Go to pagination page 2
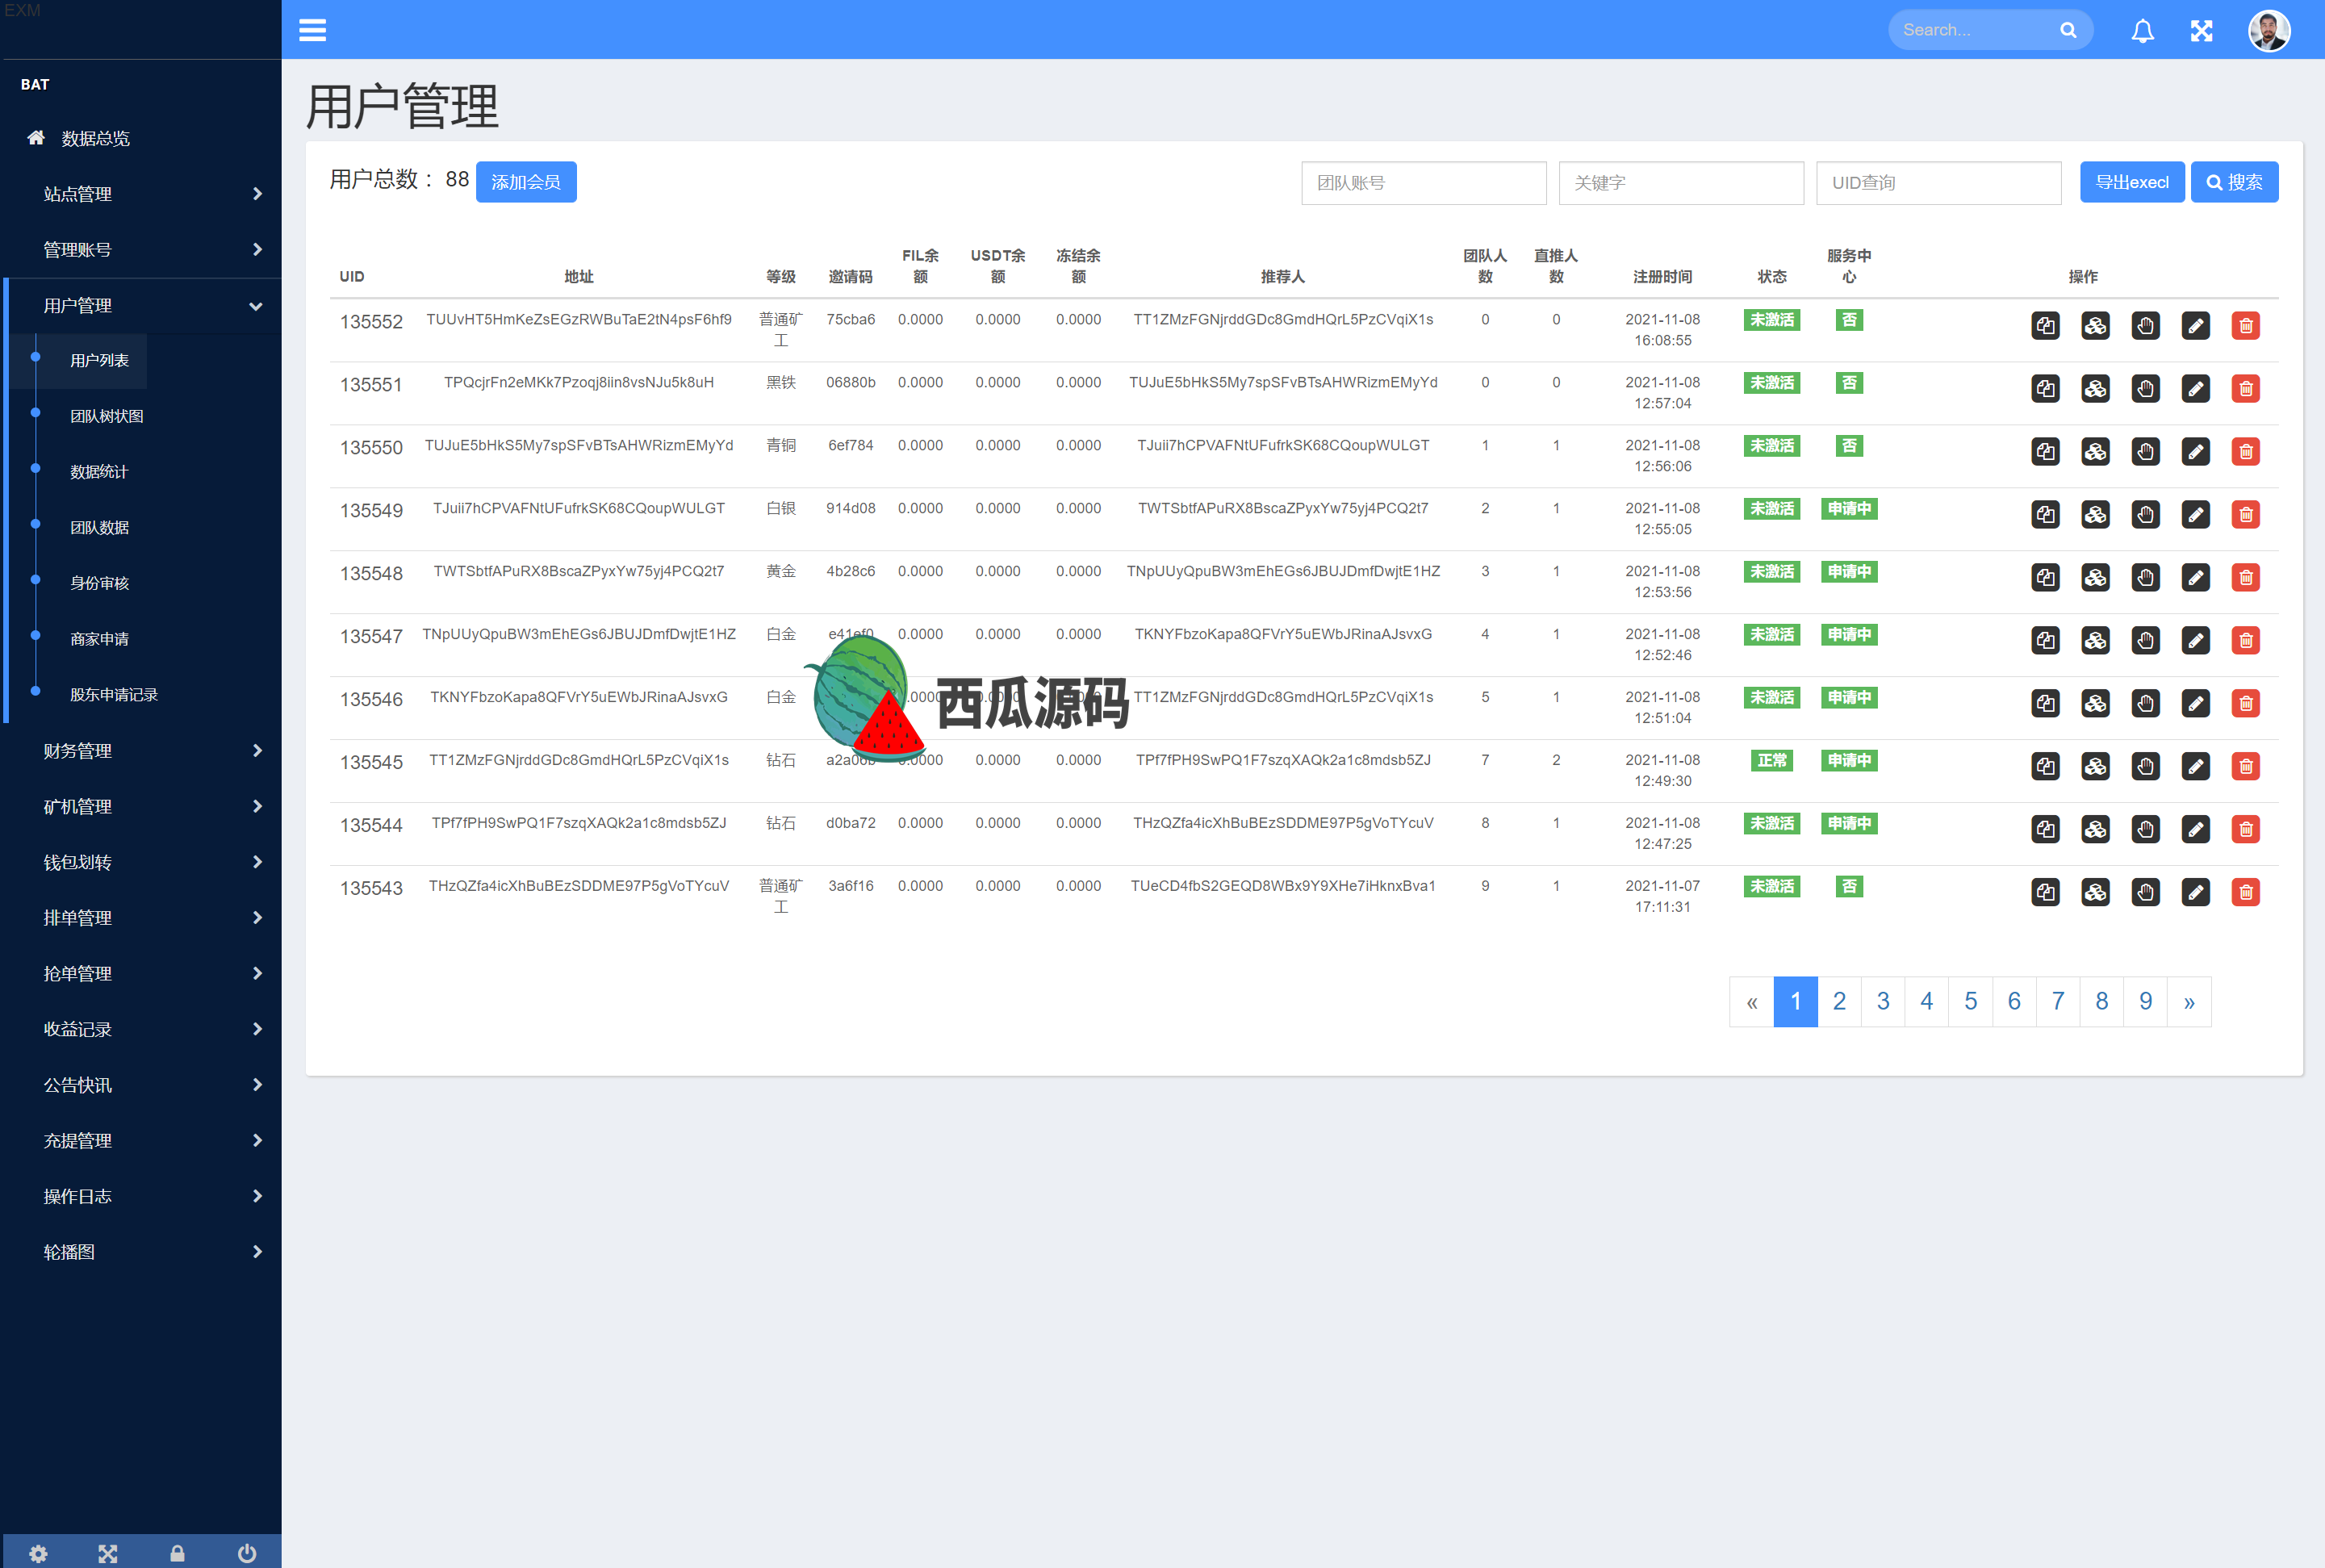The height and width of the screenshot is (1568, 2325). coord(1839,1002)
